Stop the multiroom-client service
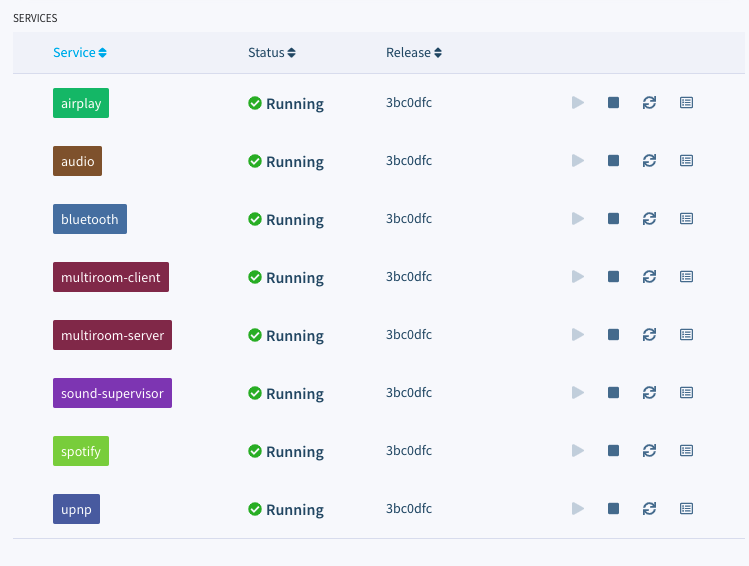 [613, 277]
